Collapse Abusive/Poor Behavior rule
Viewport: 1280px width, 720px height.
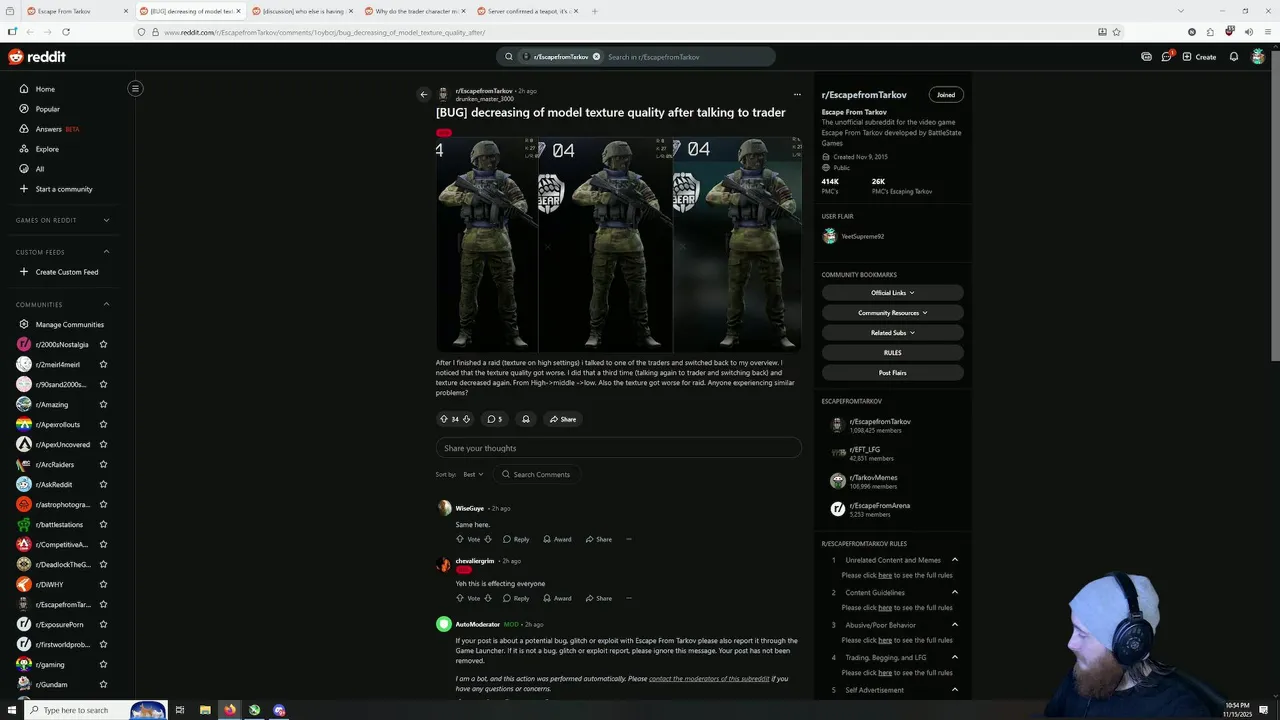pyautogui.click(x=954, y=625)
